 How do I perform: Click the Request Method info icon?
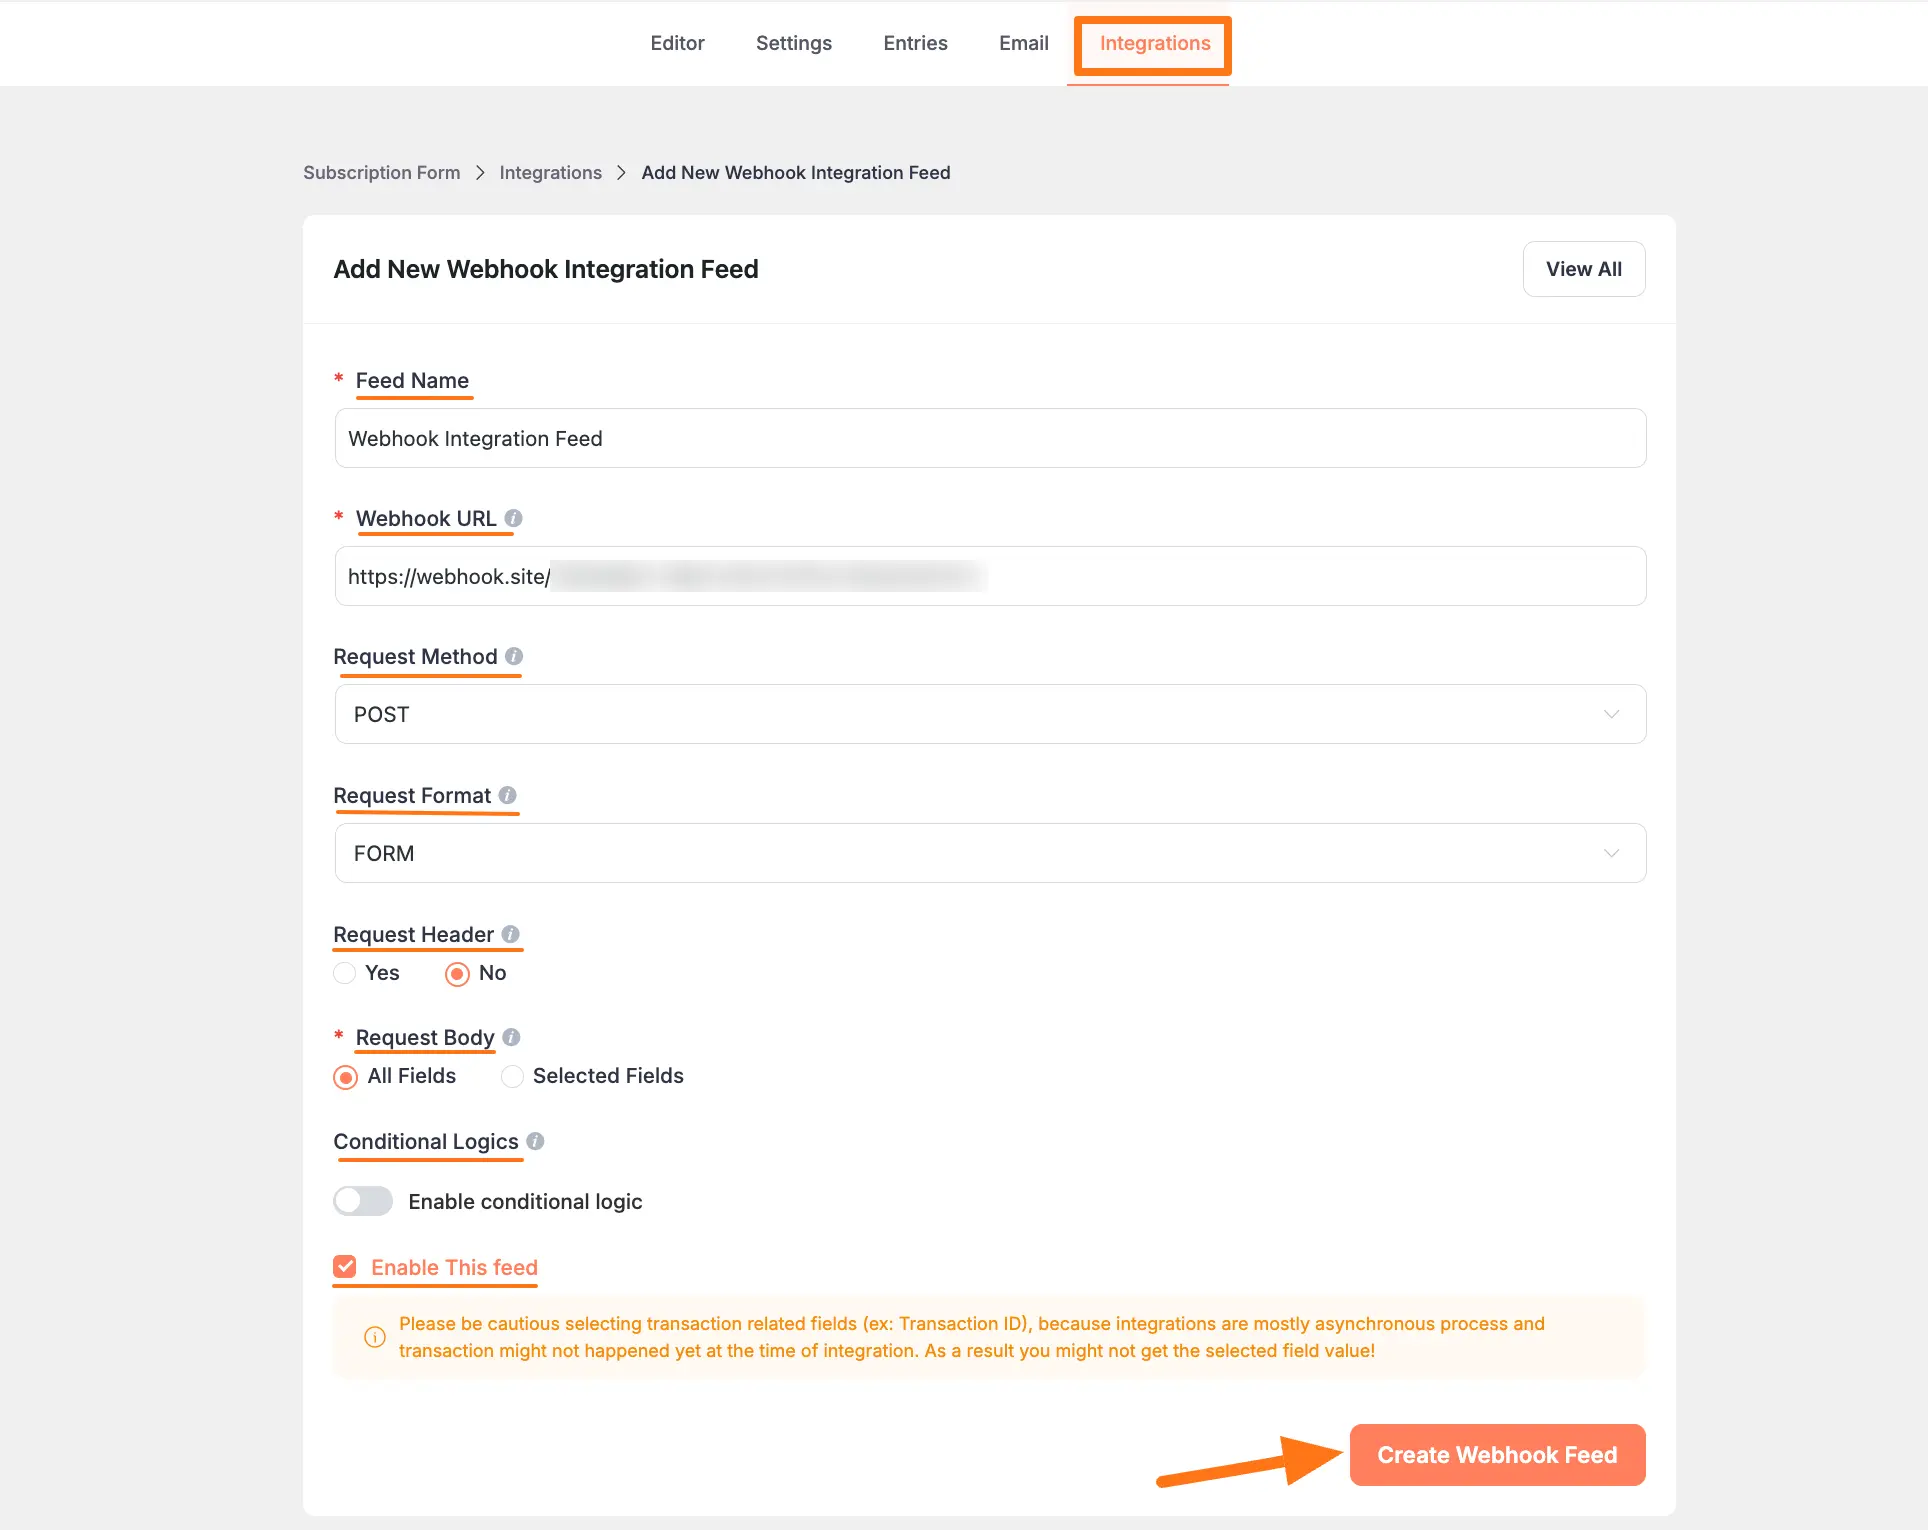[x=514, y=656]
